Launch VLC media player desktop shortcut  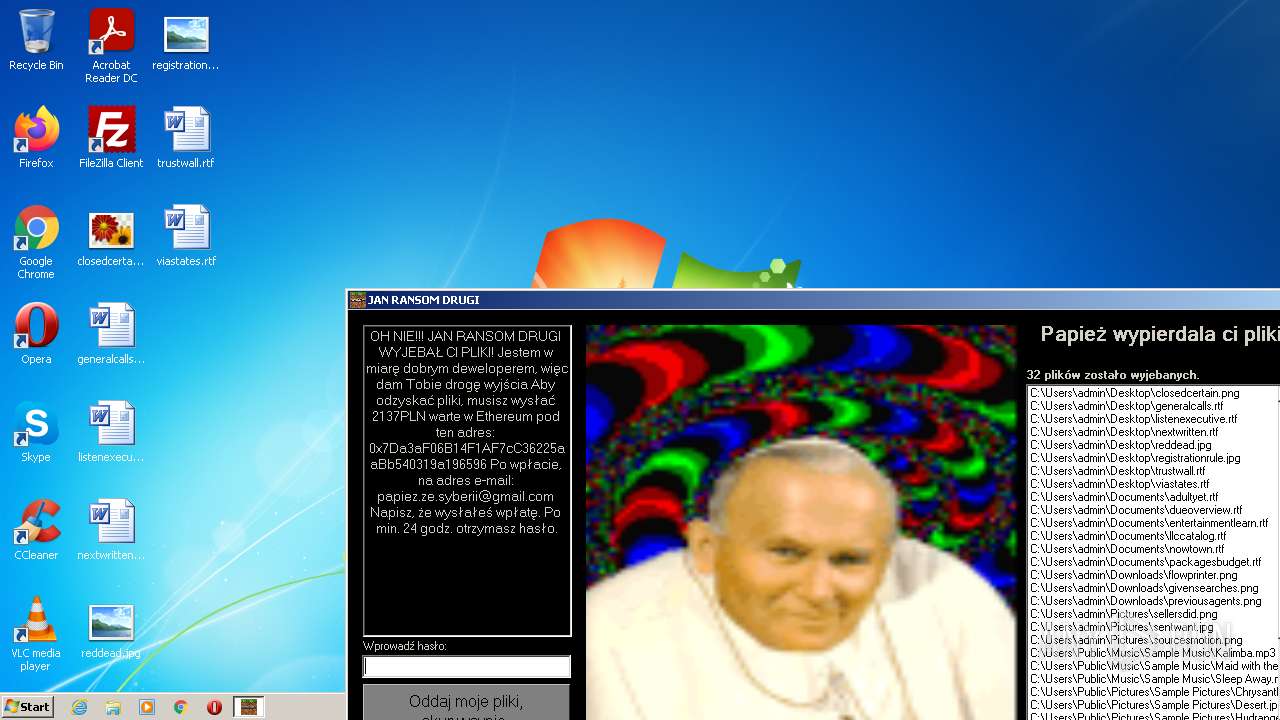point(36,635)
